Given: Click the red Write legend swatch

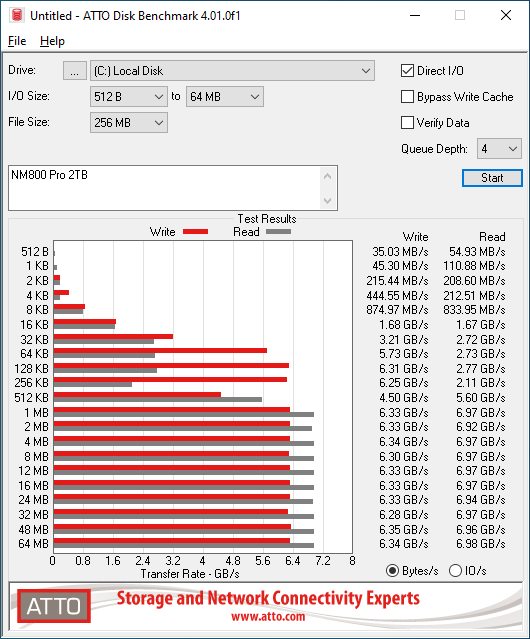Looking at the screenshot, I should pyautogui.click(x=196, y=232).
